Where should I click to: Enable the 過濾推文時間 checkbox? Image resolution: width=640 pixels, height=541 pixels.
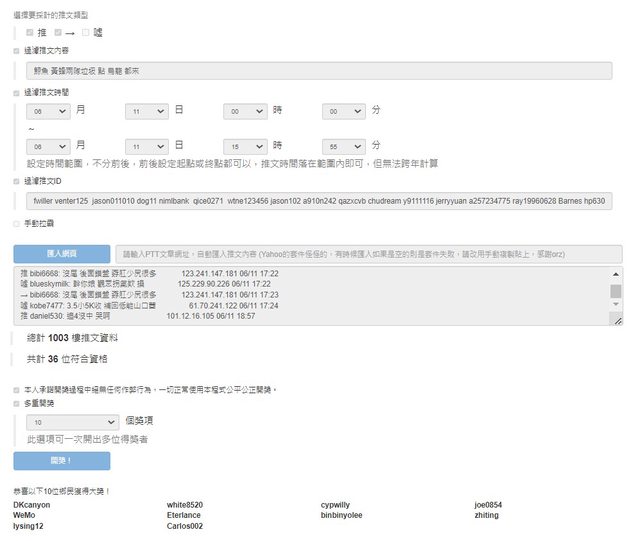pyautogui.click(x=17, y=92)
